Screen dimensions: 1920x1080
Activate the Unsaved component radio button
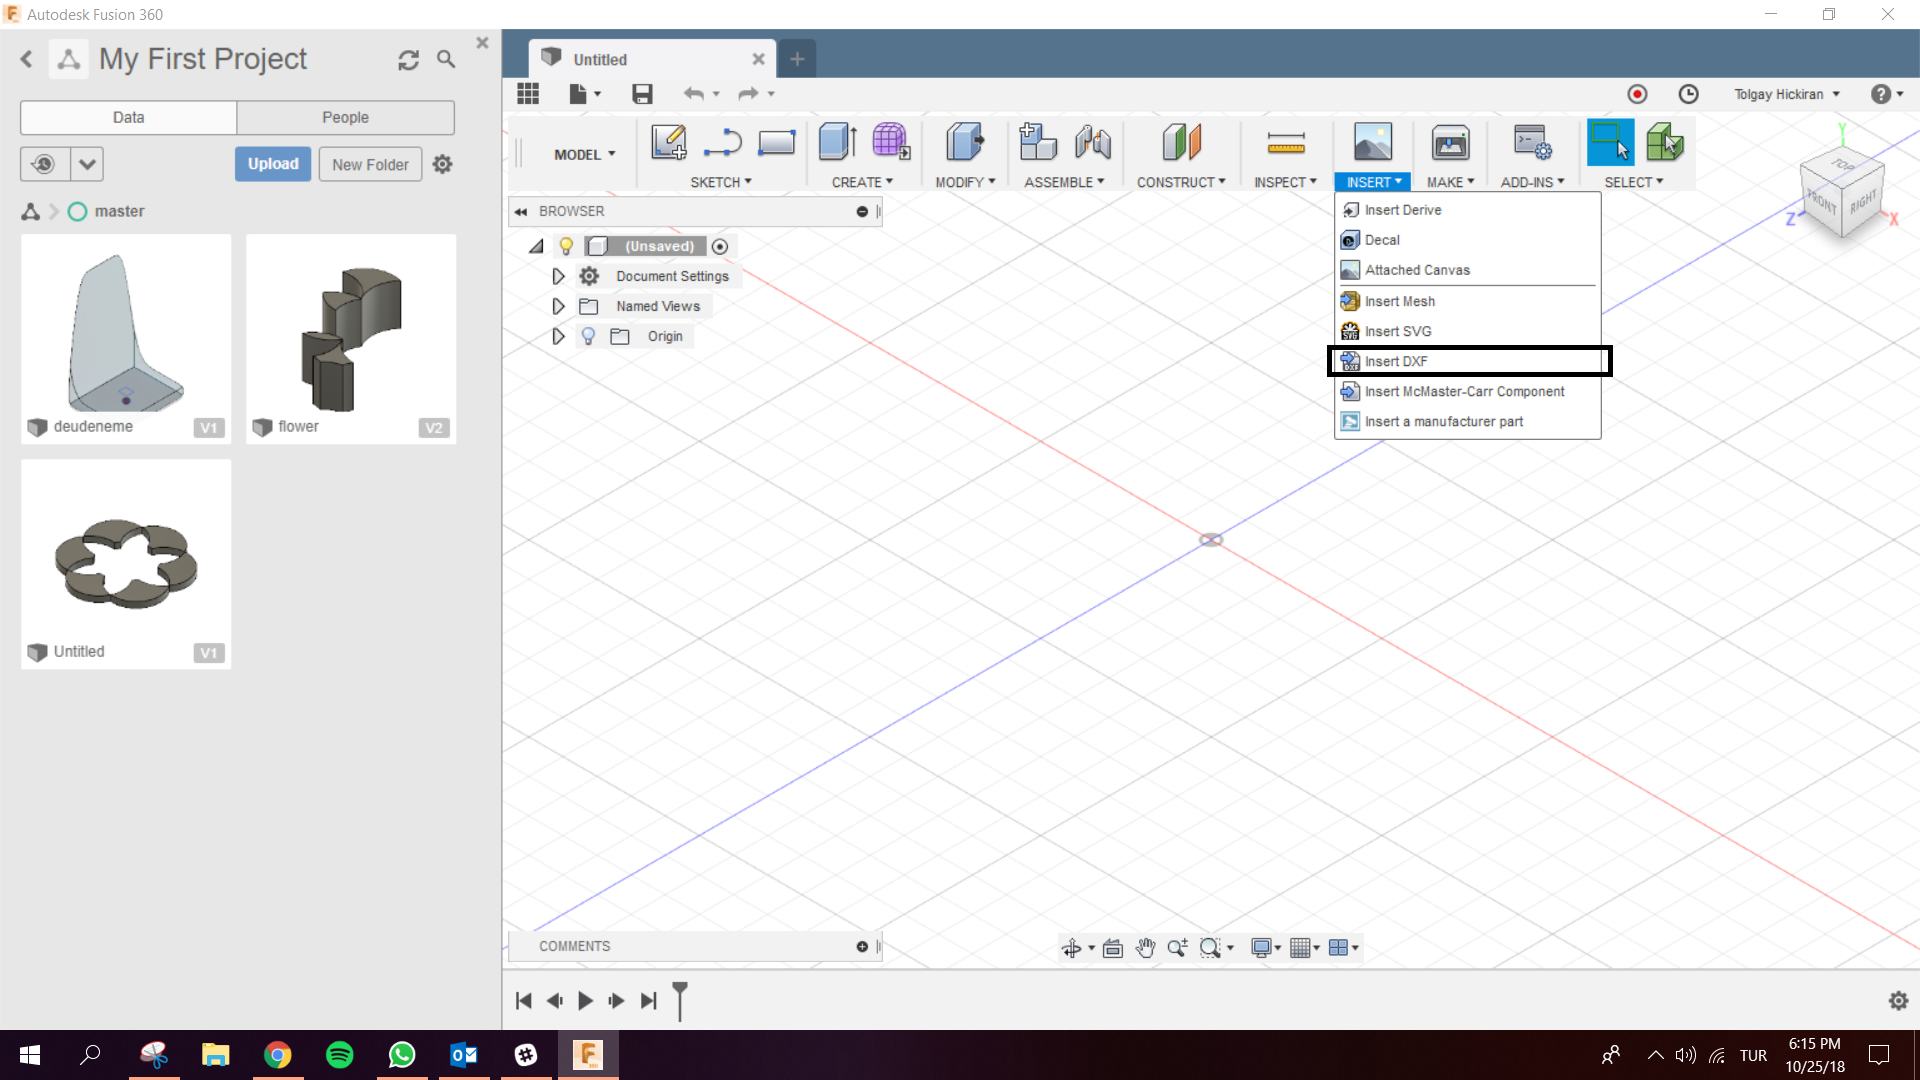coord(720,246)
